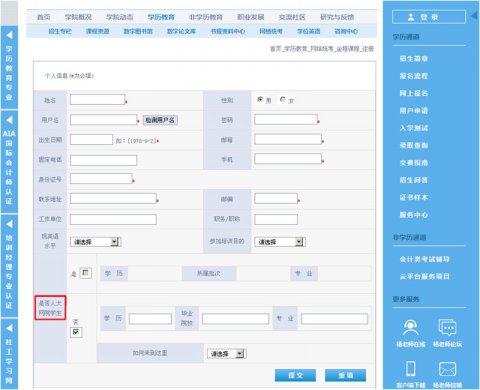Toggle the checked 否 checkbox
Viewport: 480px width, 390px height.
76,332
